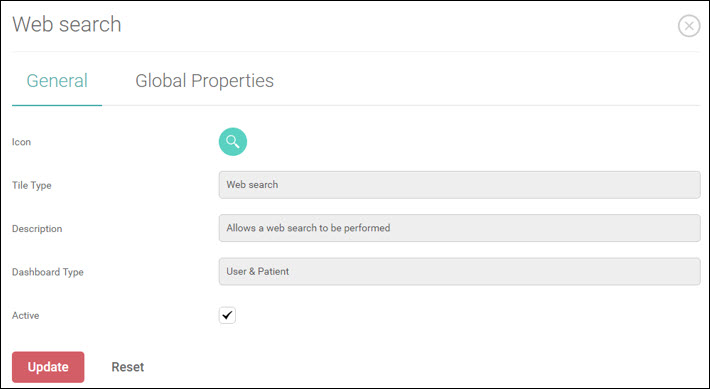Click the Web search dialog title
Screen dimensions: 710x389
click(x=67, y=24)
